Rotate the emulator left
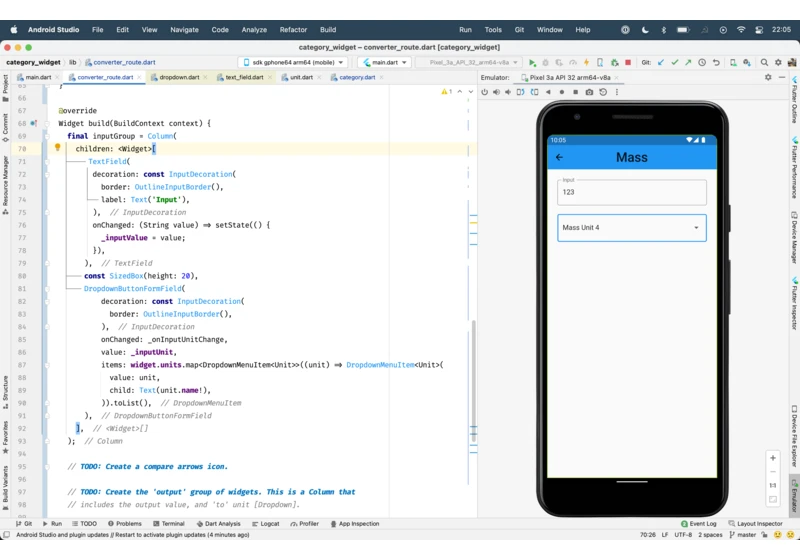Screen dimensions: 800x560 pyautogui.click(x=520, y=92)
